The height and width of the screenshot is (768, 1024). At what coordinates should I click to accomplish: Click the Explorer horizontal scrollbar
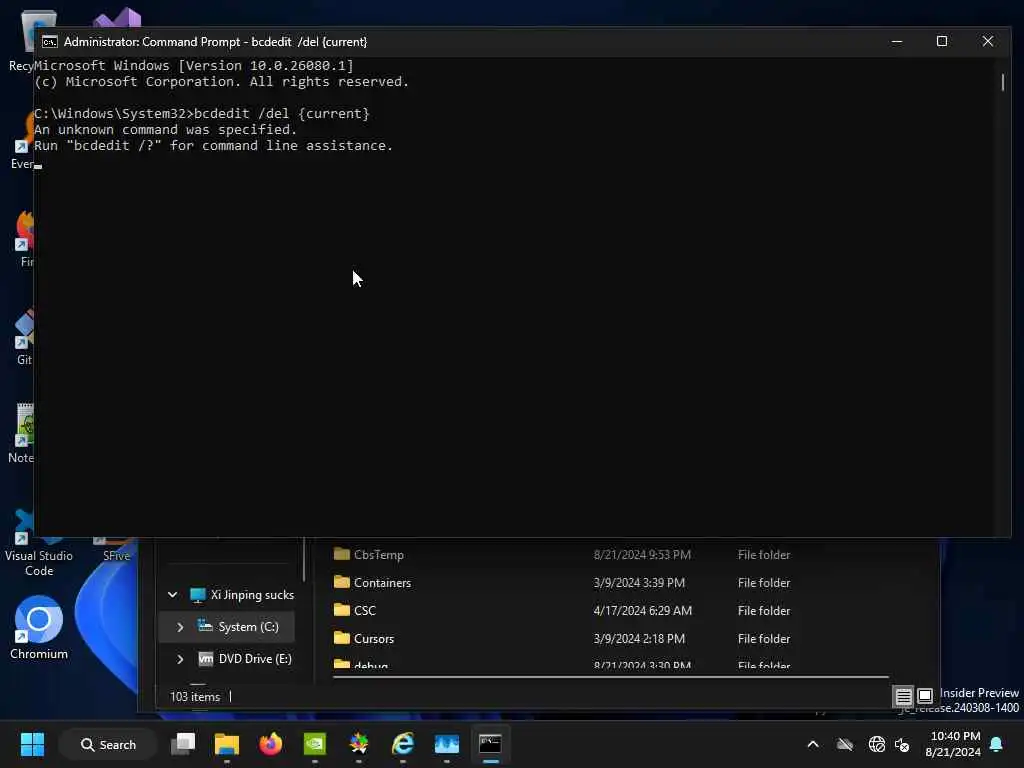tap(611, 677)
